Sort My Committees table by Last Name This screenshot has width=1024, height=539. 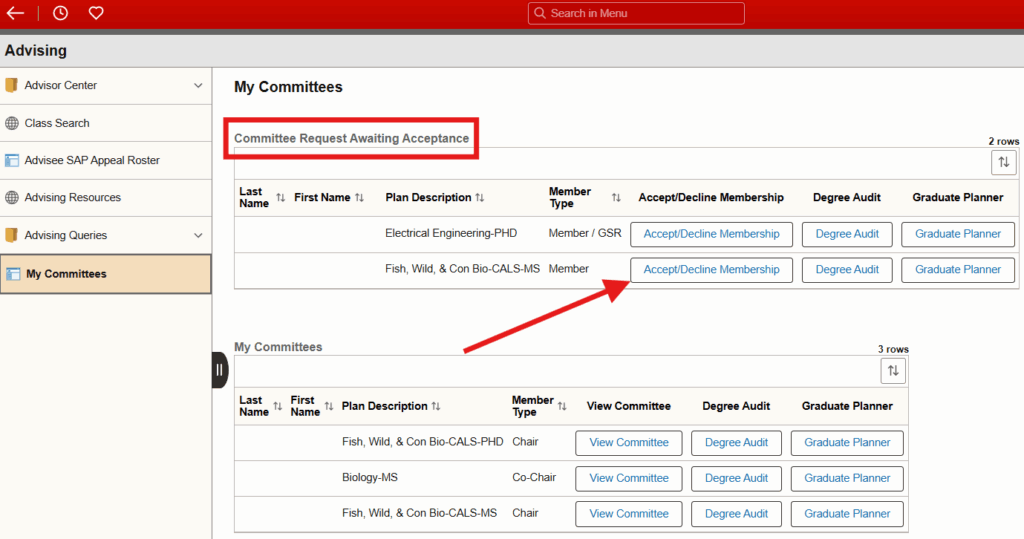pyautogui.click(x=278, y=406)
